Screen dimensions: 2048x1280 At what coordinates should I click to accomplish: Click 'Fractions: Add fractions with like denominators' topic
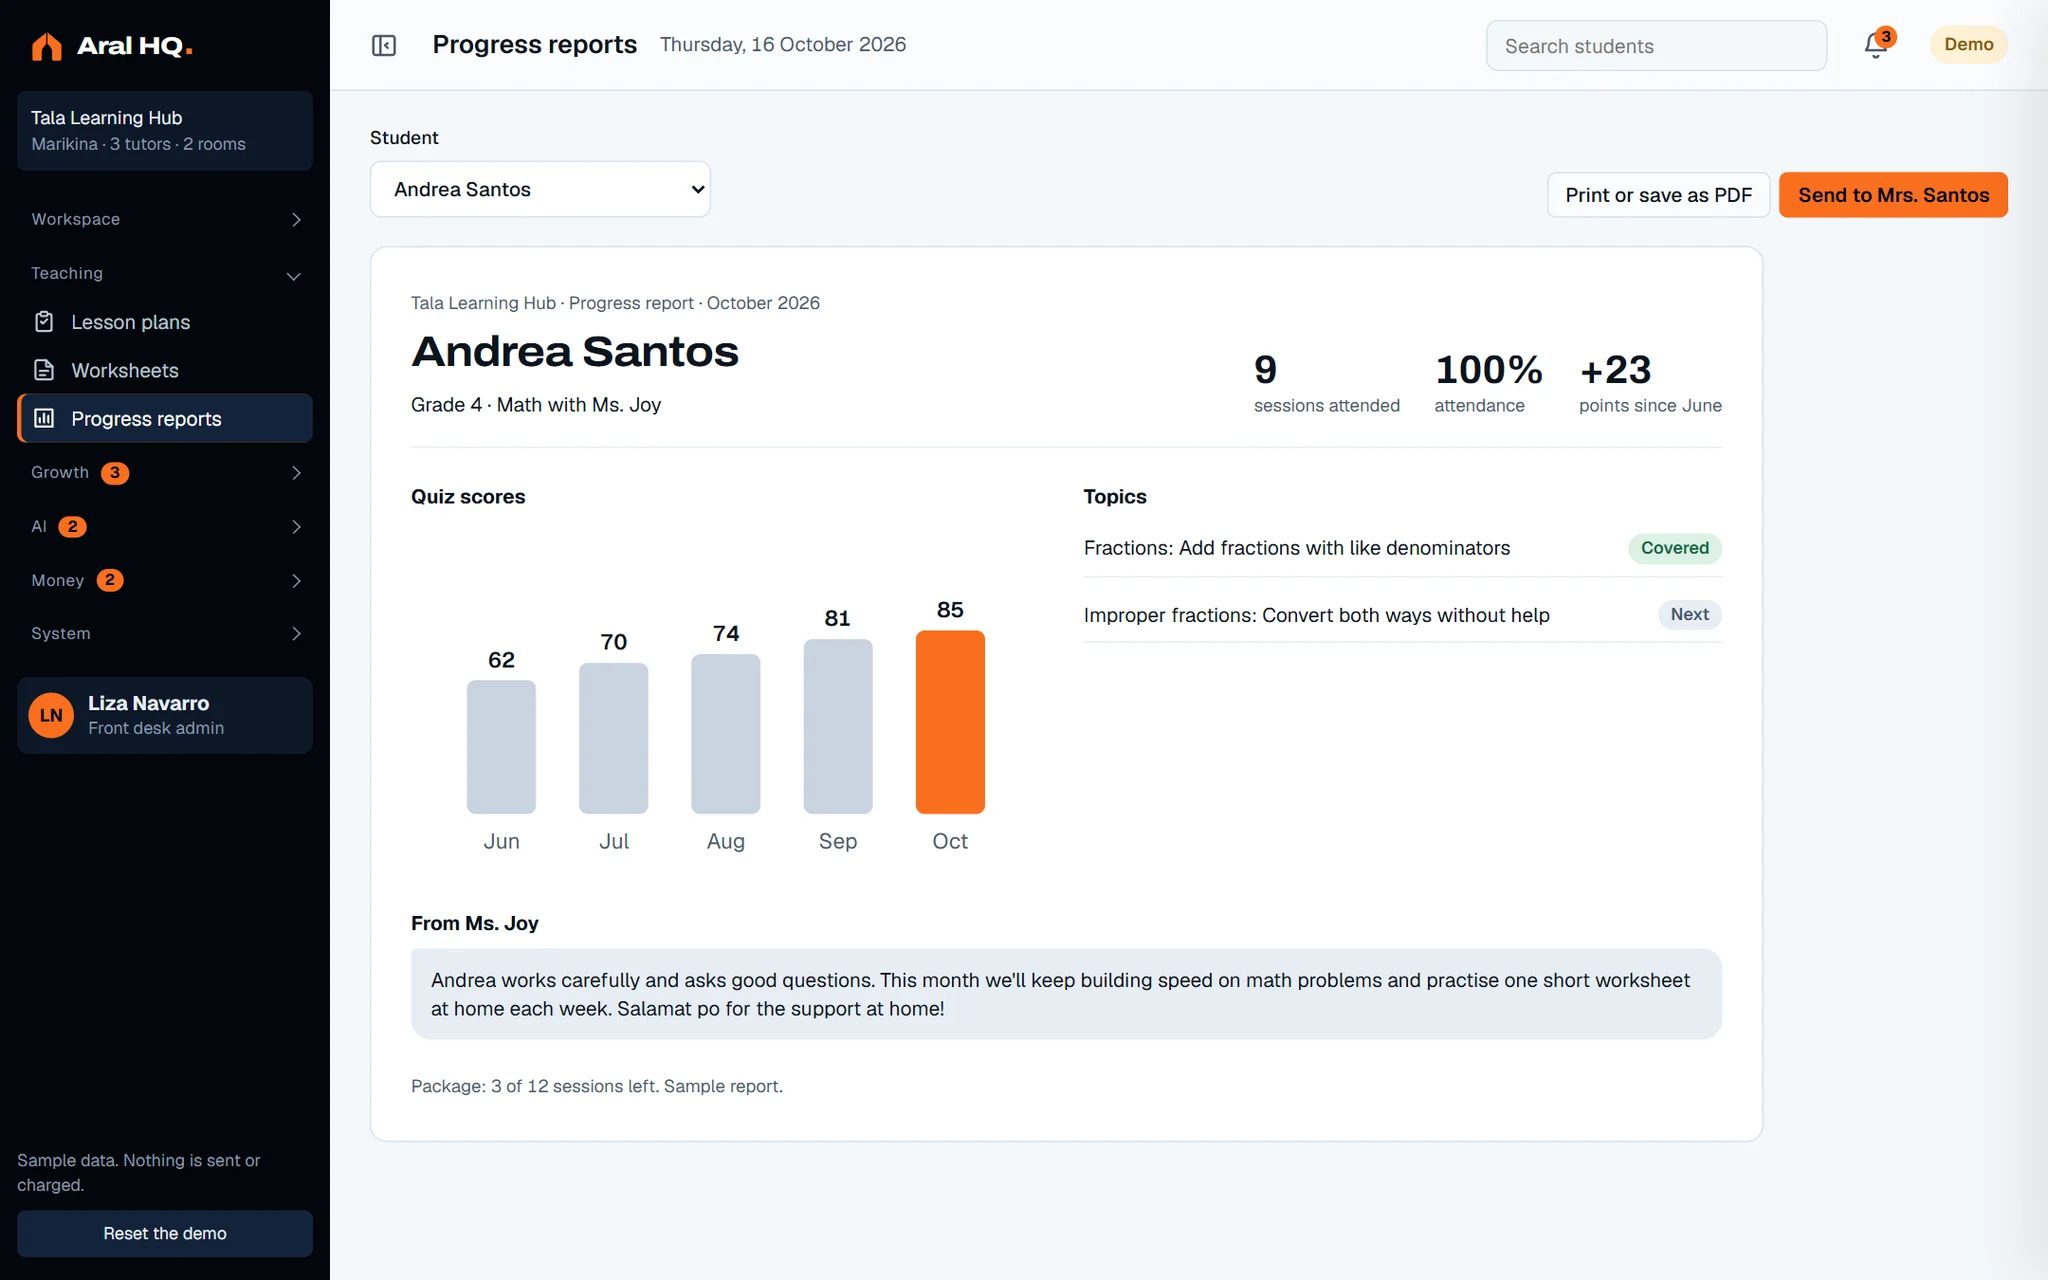[x=1297, y=548]
